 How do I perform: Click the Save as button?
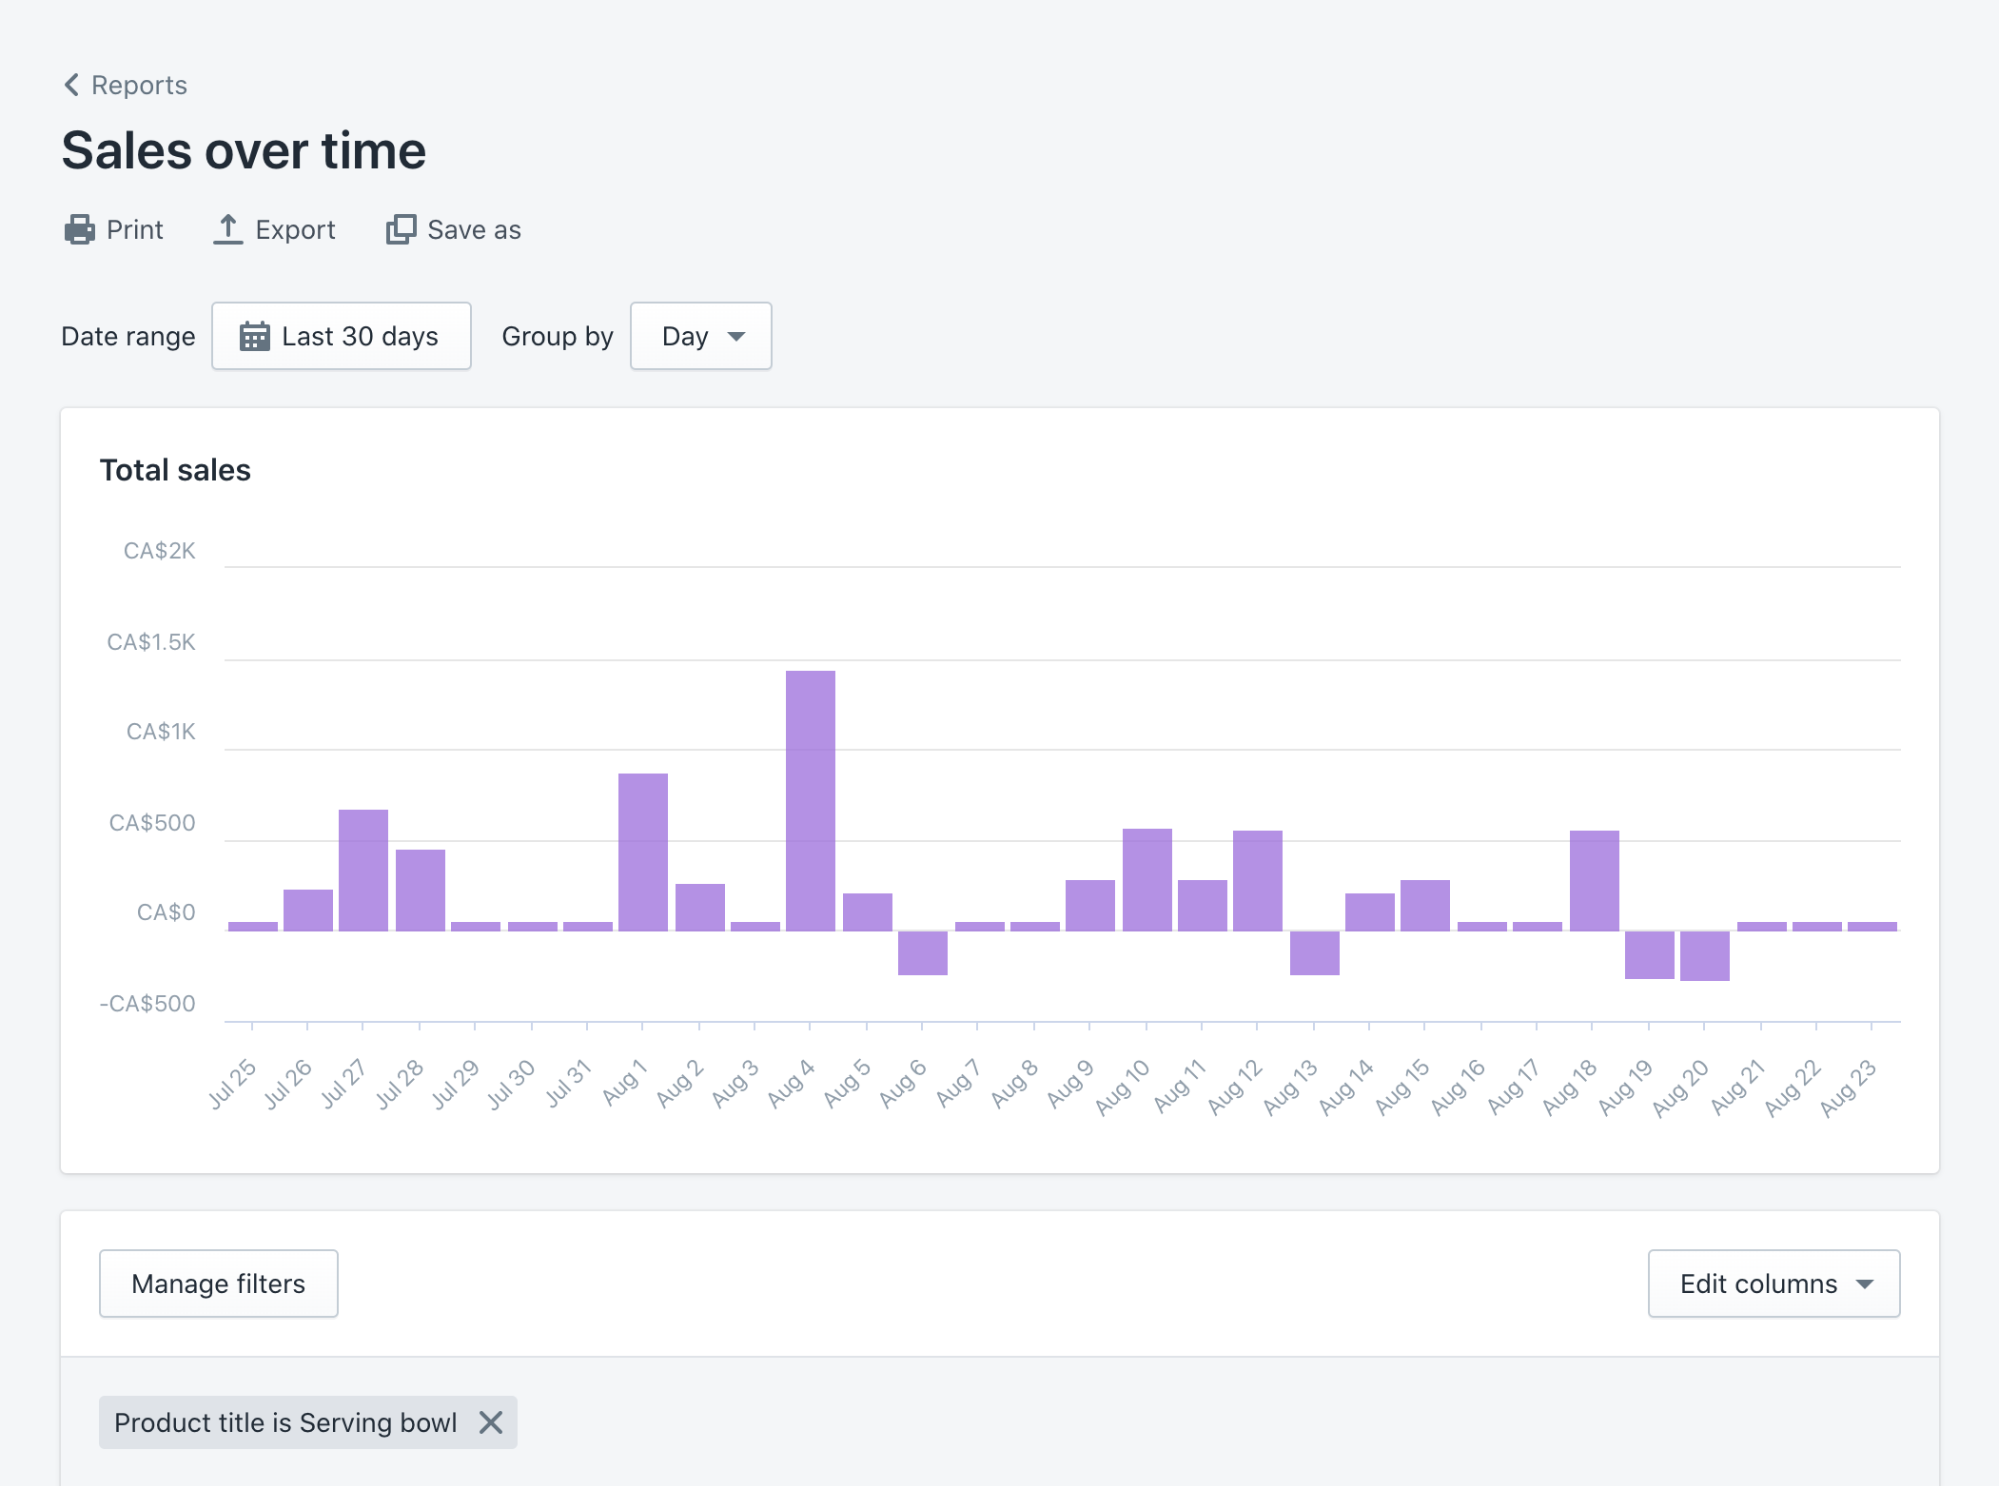coord(453,230)
